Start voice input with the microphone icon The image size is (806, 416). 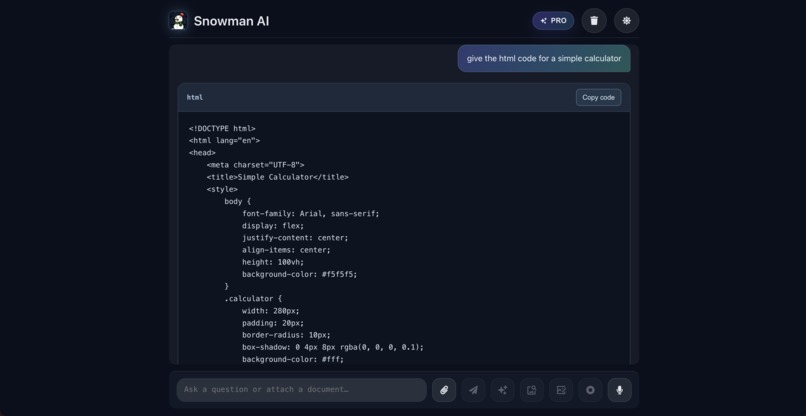(619, 390)
